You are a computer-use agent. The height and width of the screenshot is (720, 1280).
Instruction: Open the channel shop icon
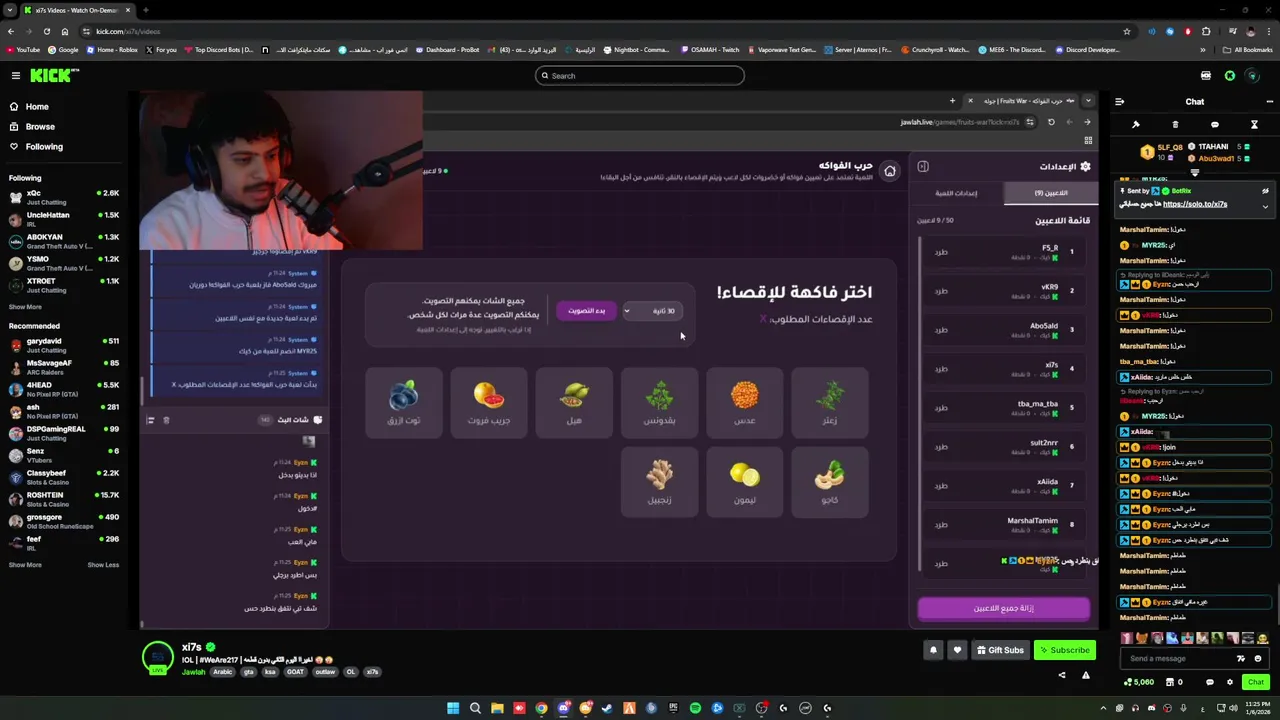1172,682
